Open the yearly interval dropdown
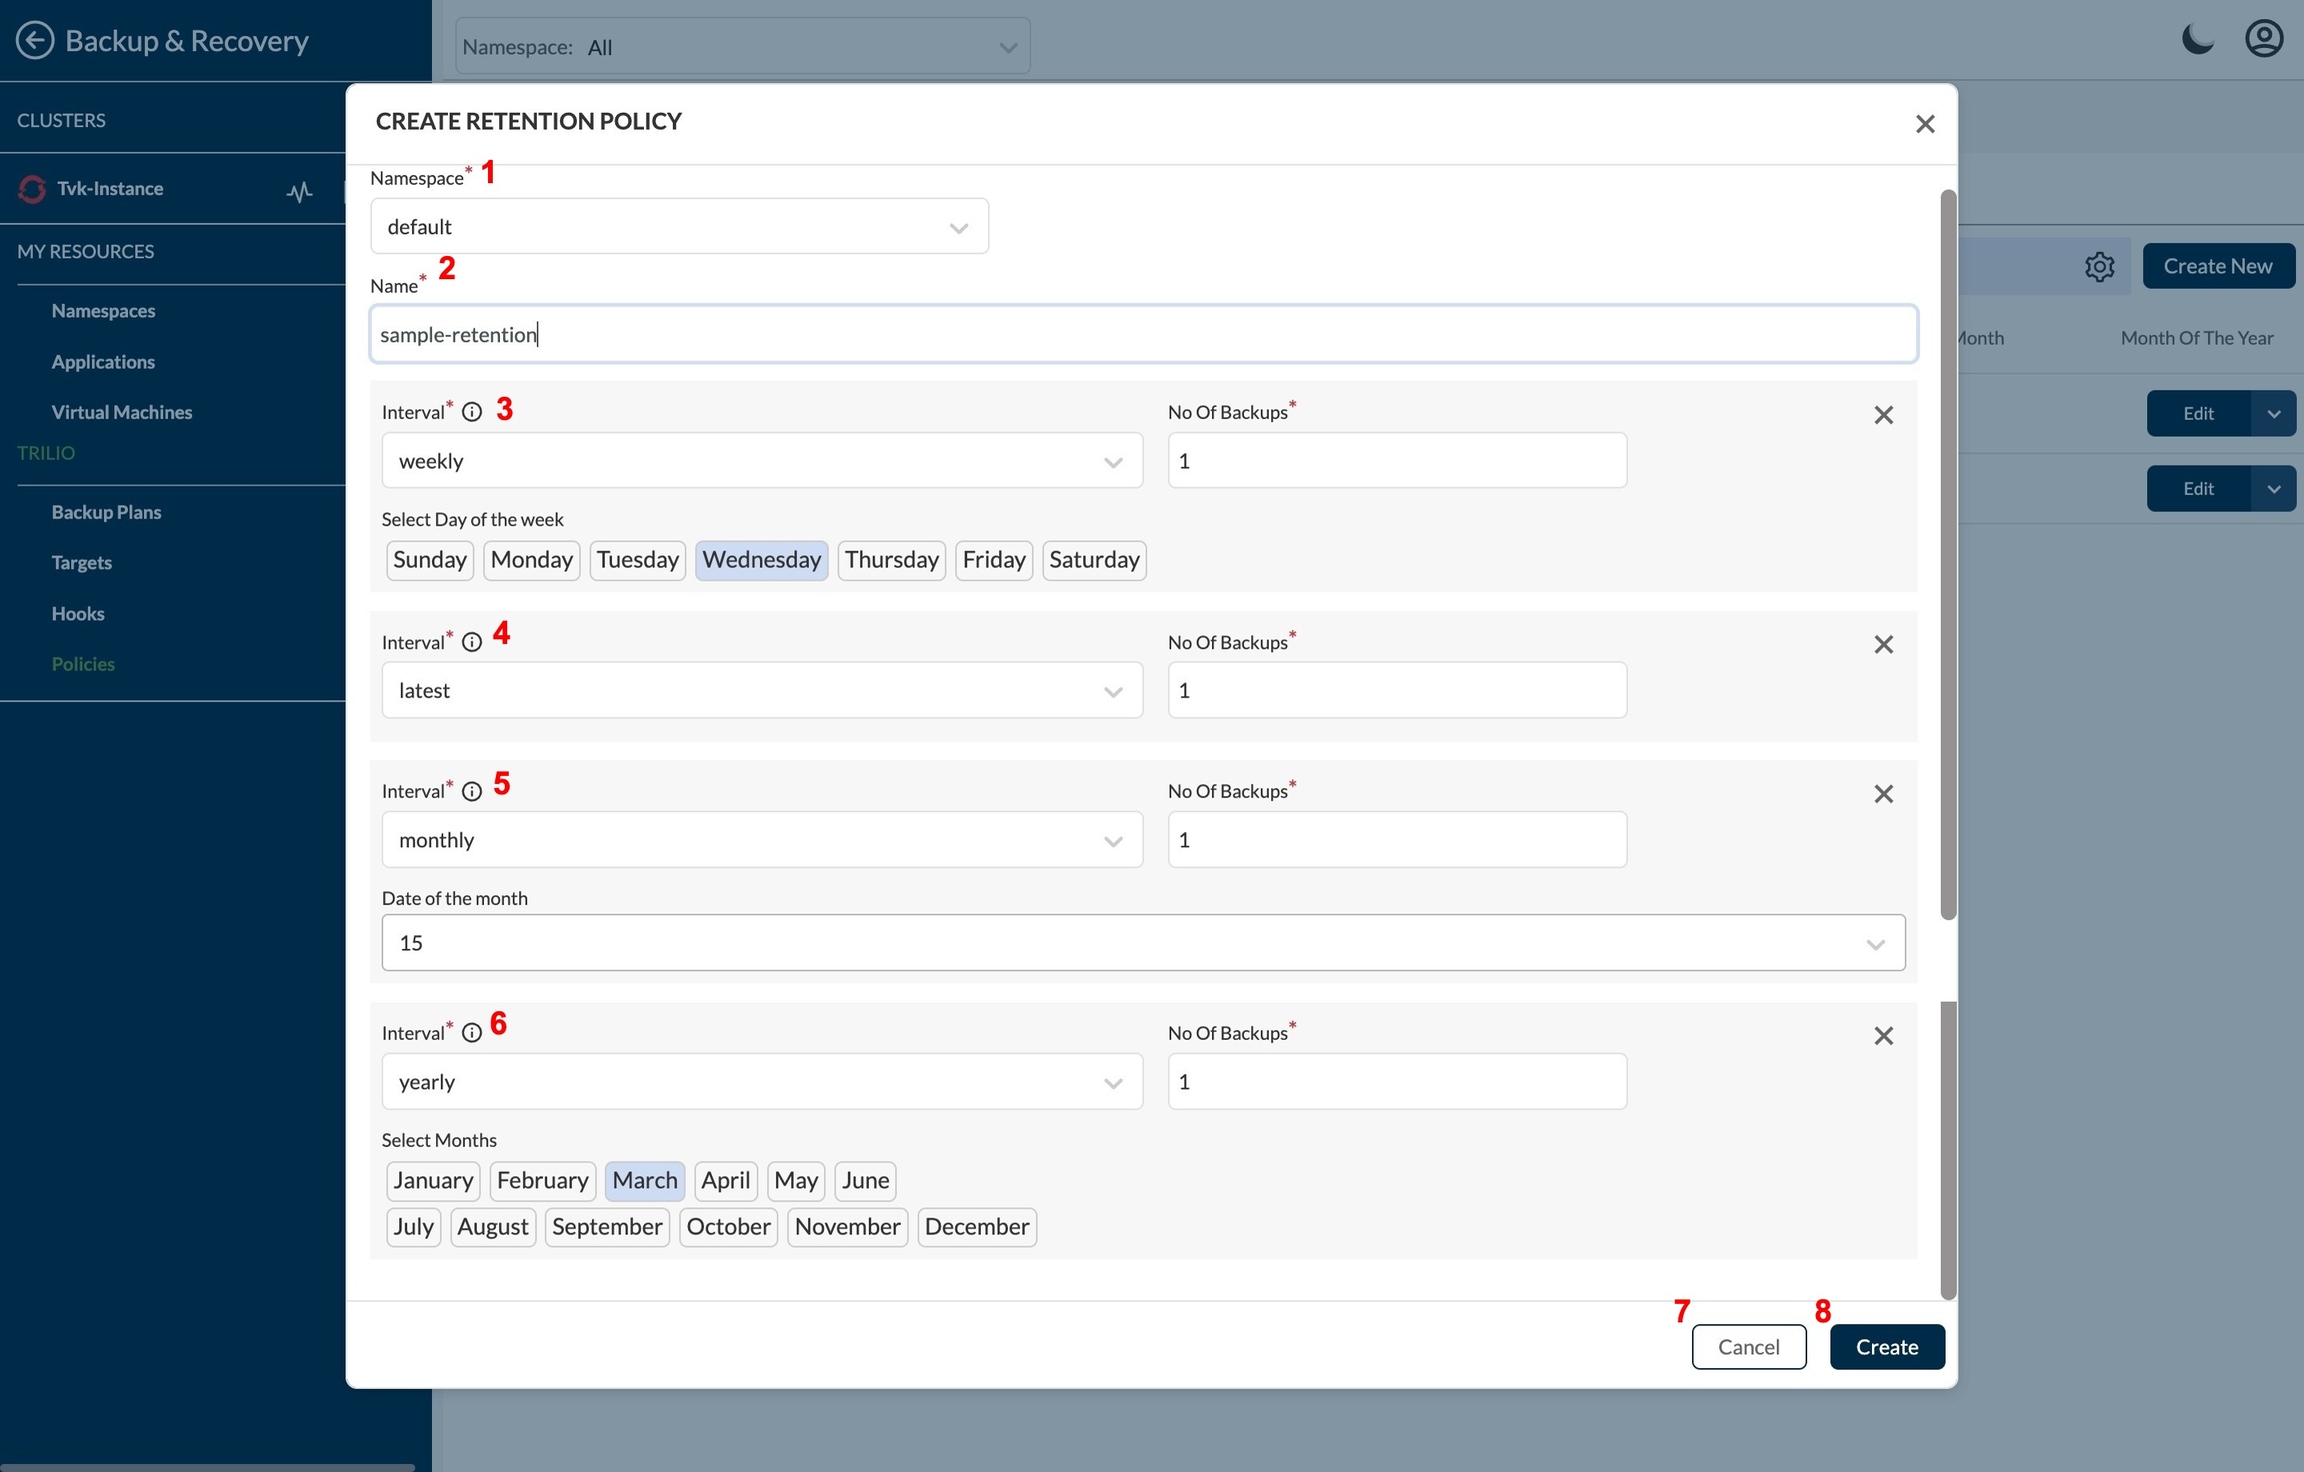 click(761, 1082)
